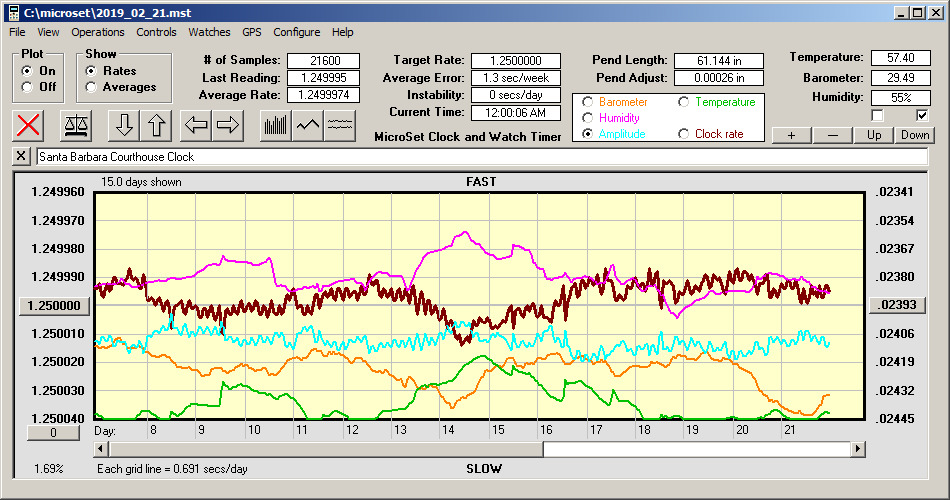Open the Operations menu
This screenshot has width=950, height=500.
pyautogui.click(x=98, y=32)
